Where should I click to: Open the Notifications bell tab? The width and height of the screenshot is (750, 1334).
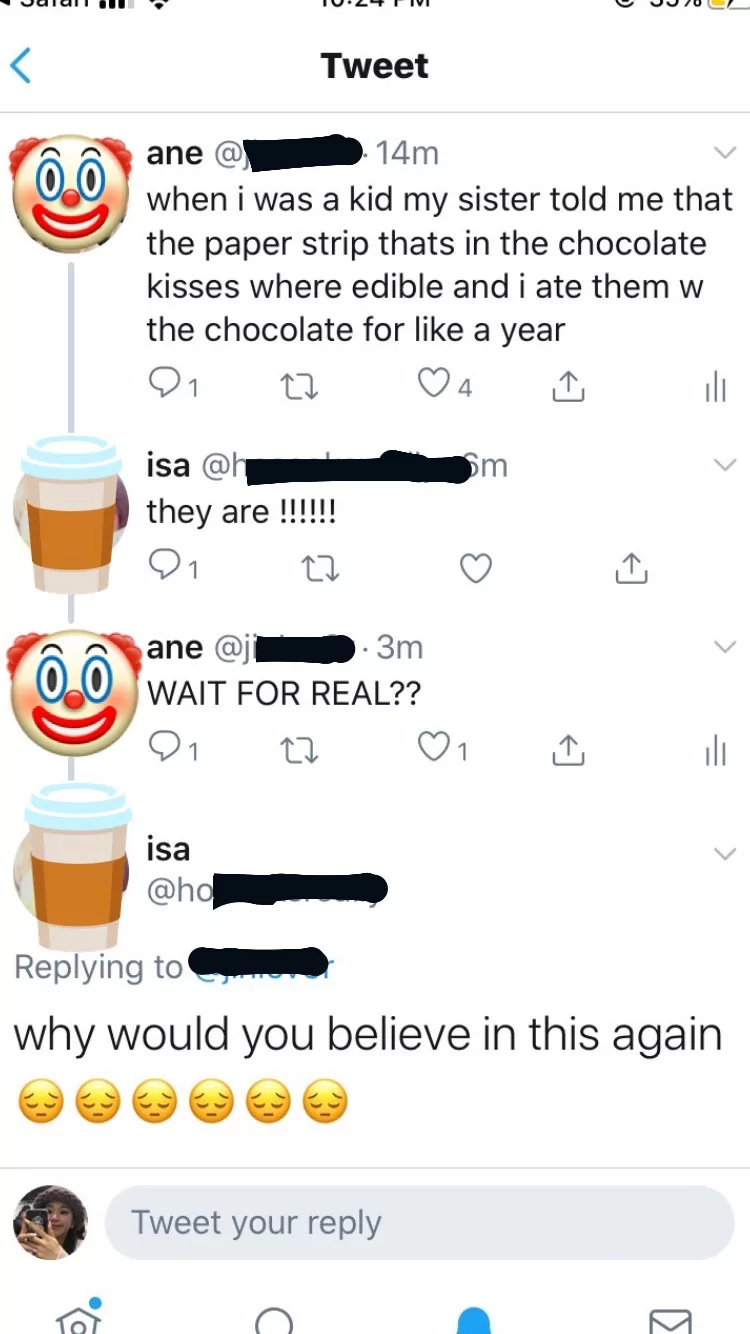pos(474,1320)
